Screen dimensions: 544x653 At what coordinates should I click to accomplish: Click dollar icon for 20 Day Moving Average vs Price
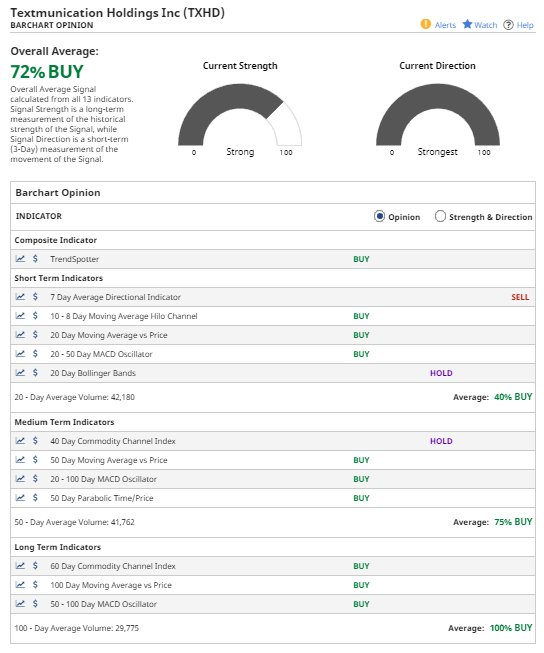(35, 334)
